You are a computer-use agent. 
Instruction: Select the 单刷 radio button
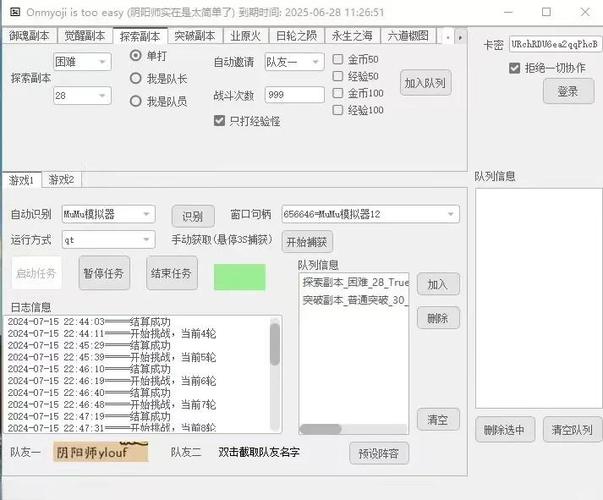(136, 55)
